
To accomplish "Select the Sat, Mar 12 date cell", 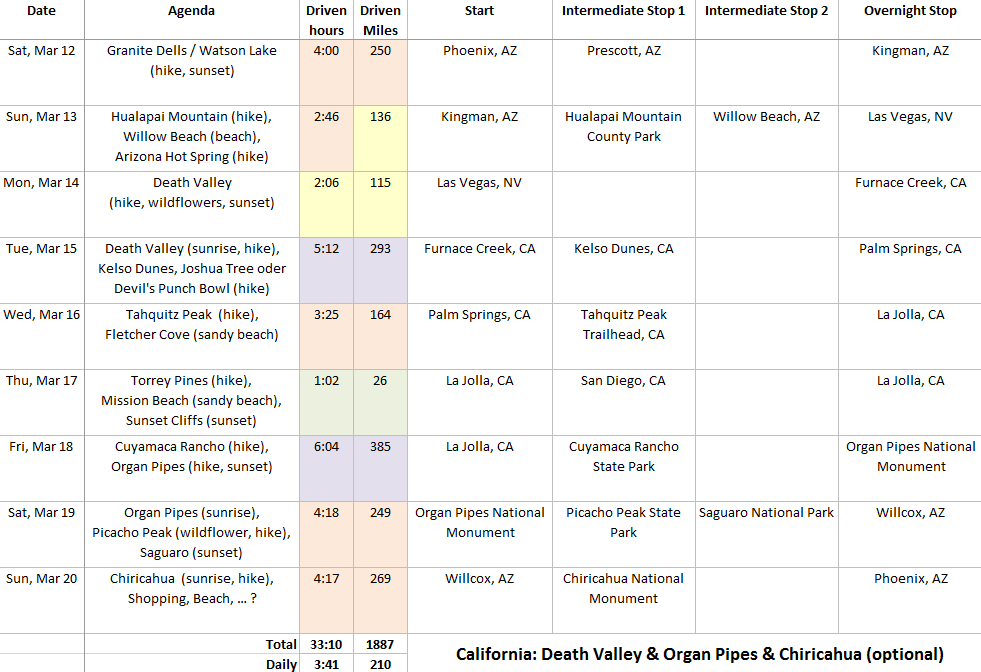I will [41, 51].
